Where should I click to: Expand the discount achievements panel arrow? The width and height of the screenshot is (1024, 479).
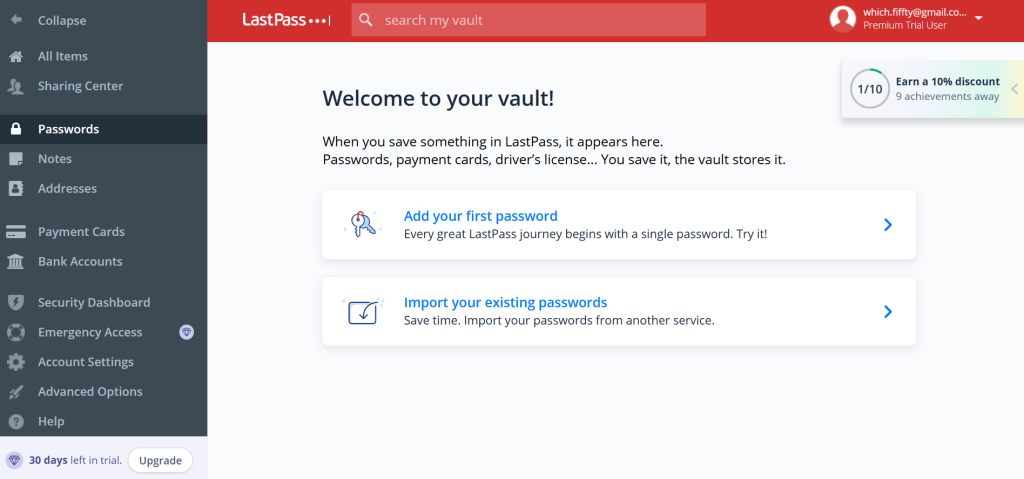(x=1014, y=89)
